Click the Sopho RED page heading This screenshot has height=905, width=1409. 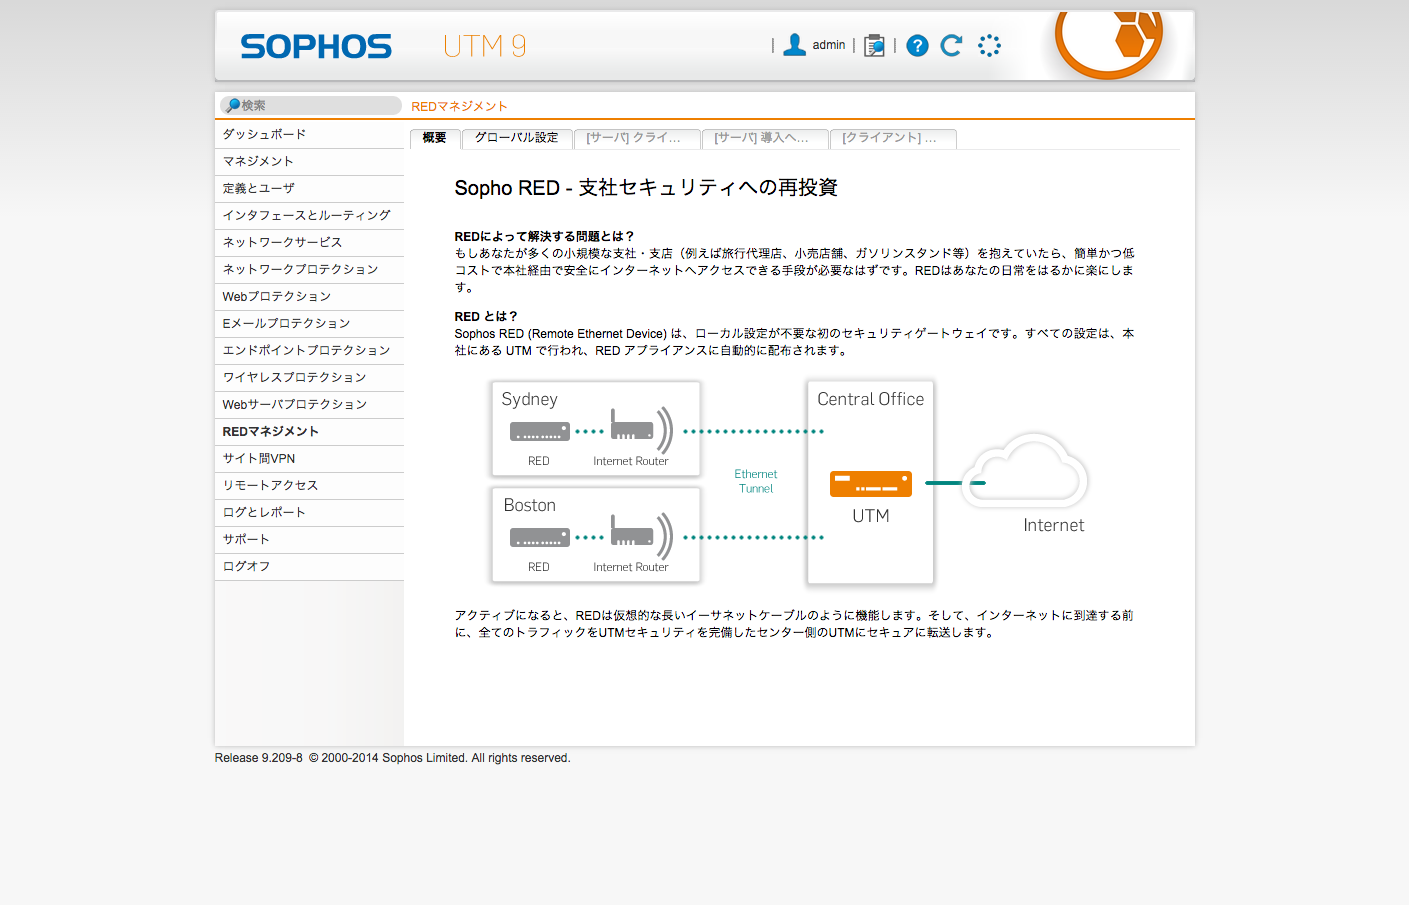tap(646, 187)
